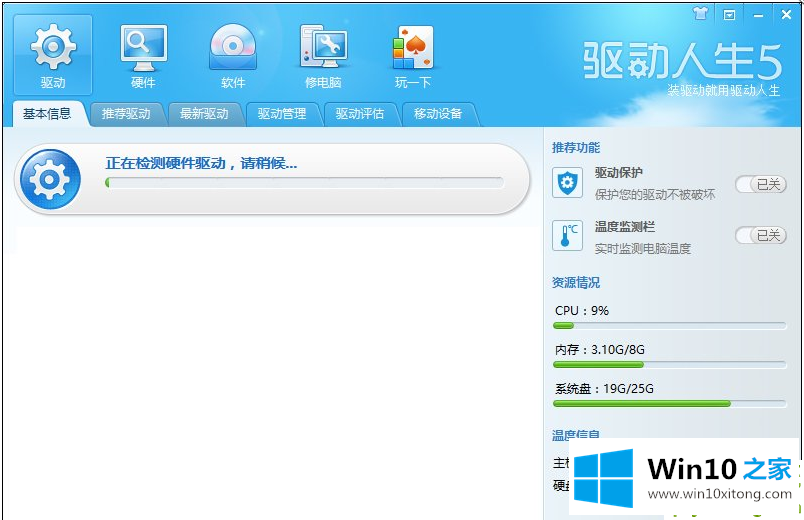Open the title bar dropdown menu icon
The width and height of the screenshot is (804, 520).
(729, 15)
